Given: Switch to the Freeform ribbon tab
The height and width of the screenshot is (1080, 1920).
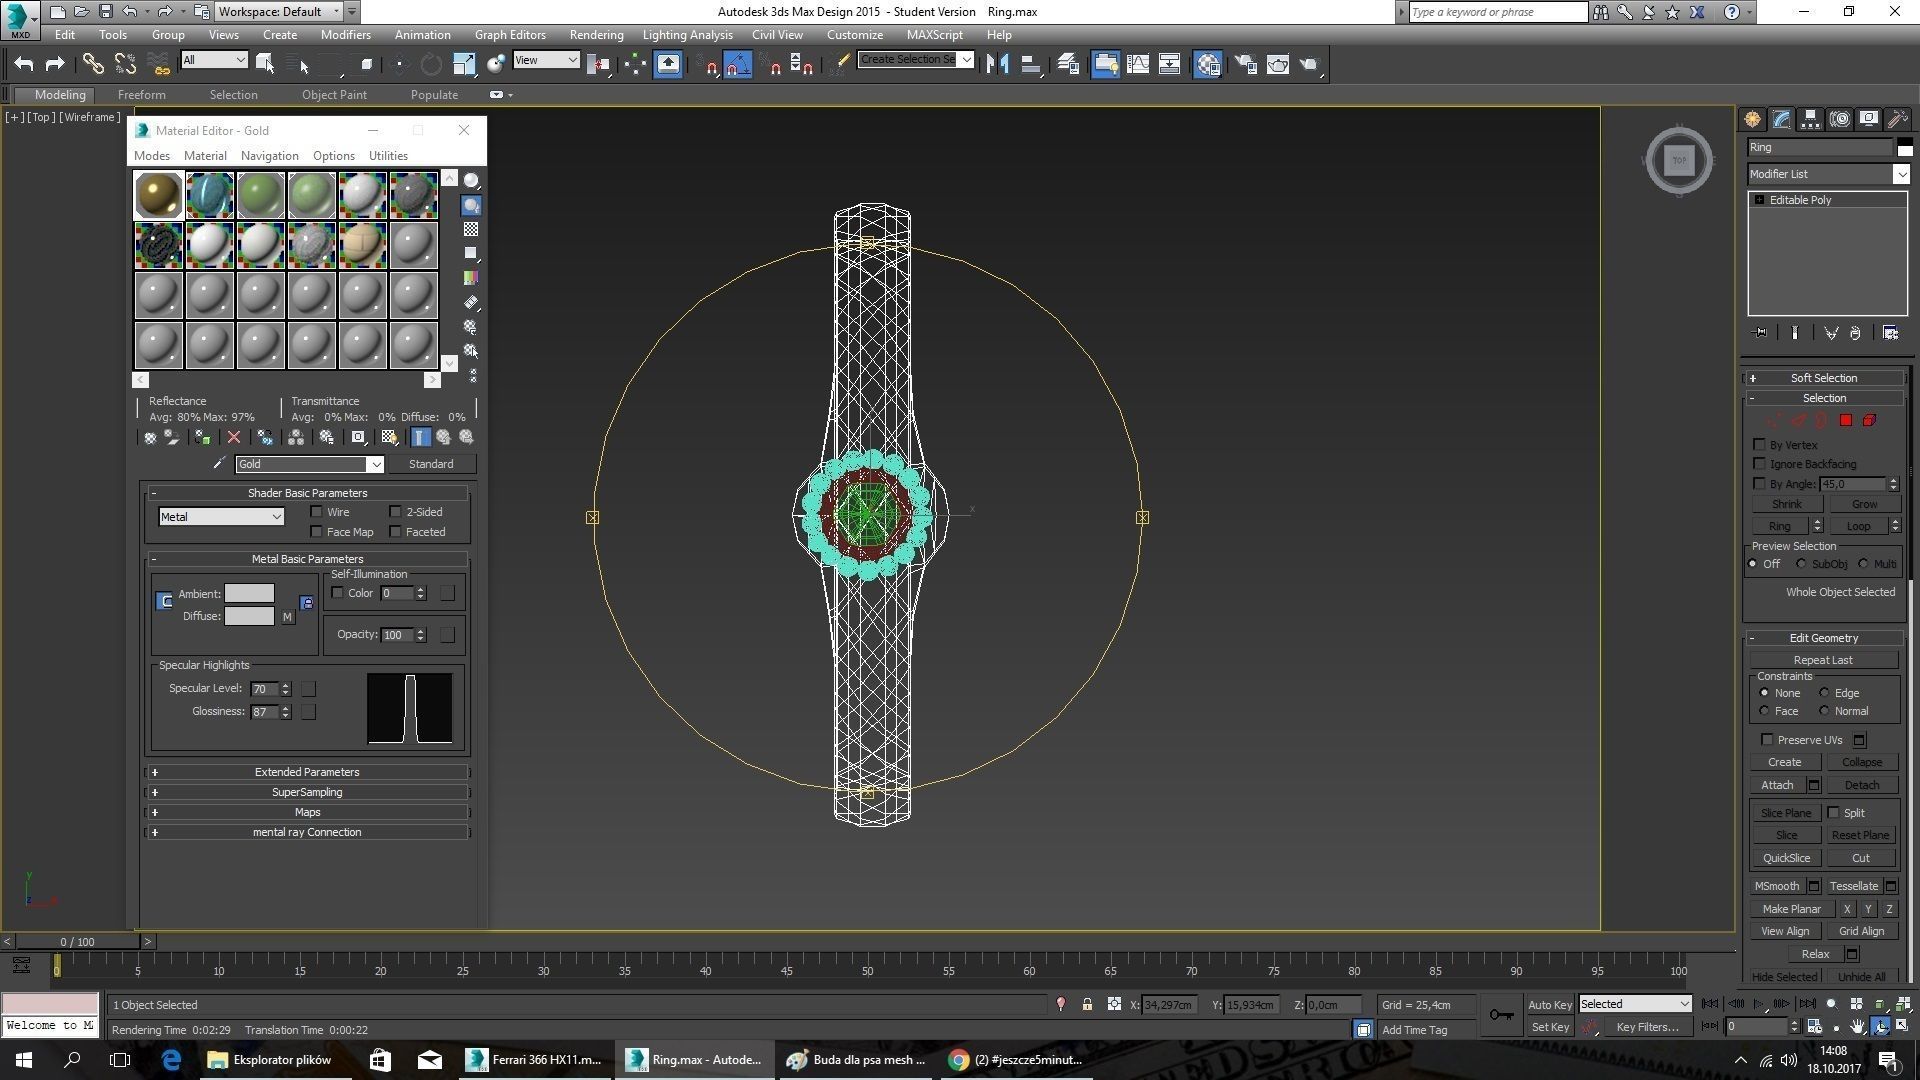Looking at the screenshot, I should [x=142, y=95].
